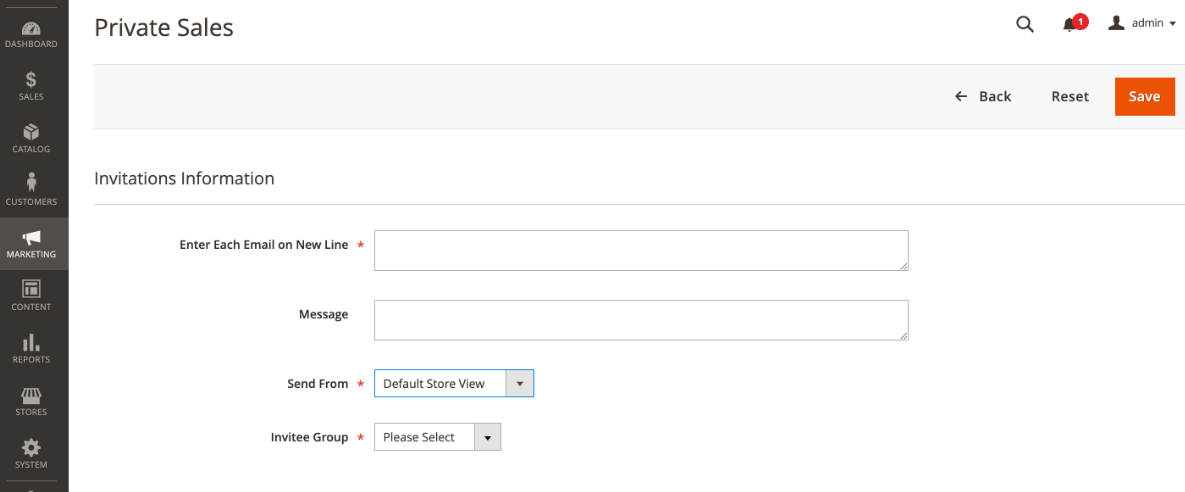
Task: Open the Customers menu in sidebar
Action: (x=31, y=190)
